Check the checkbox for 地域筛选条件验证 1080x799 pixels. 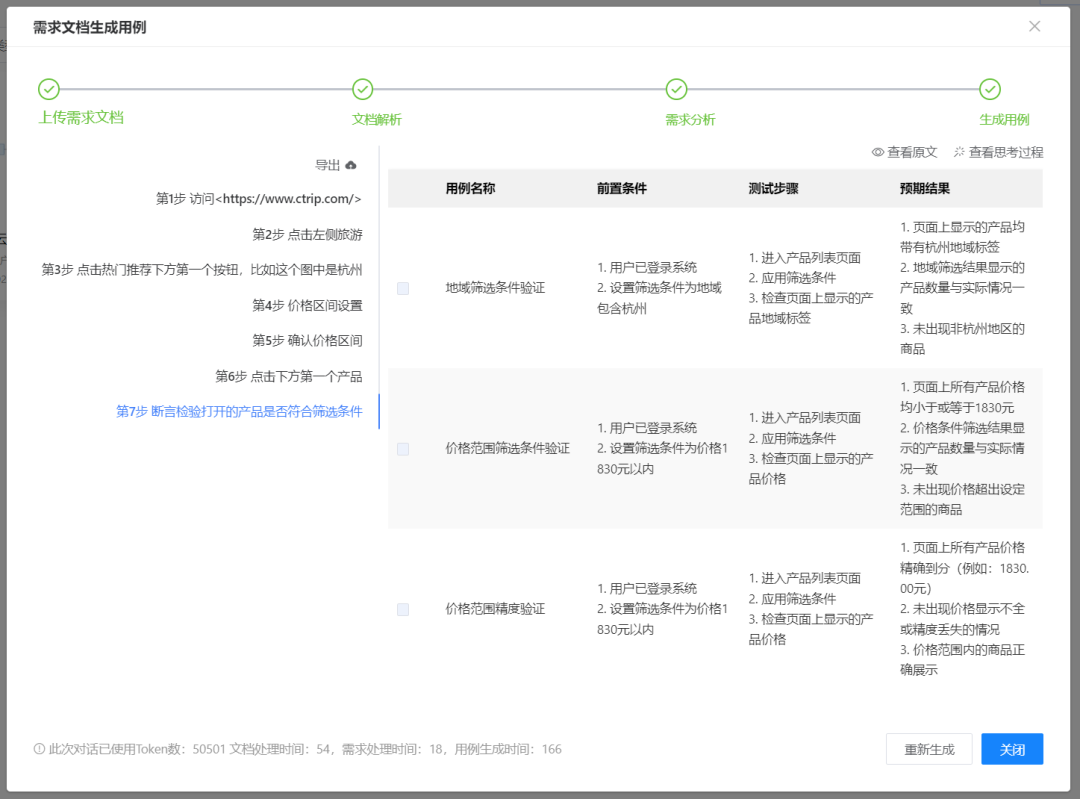[x=403, y=288]
